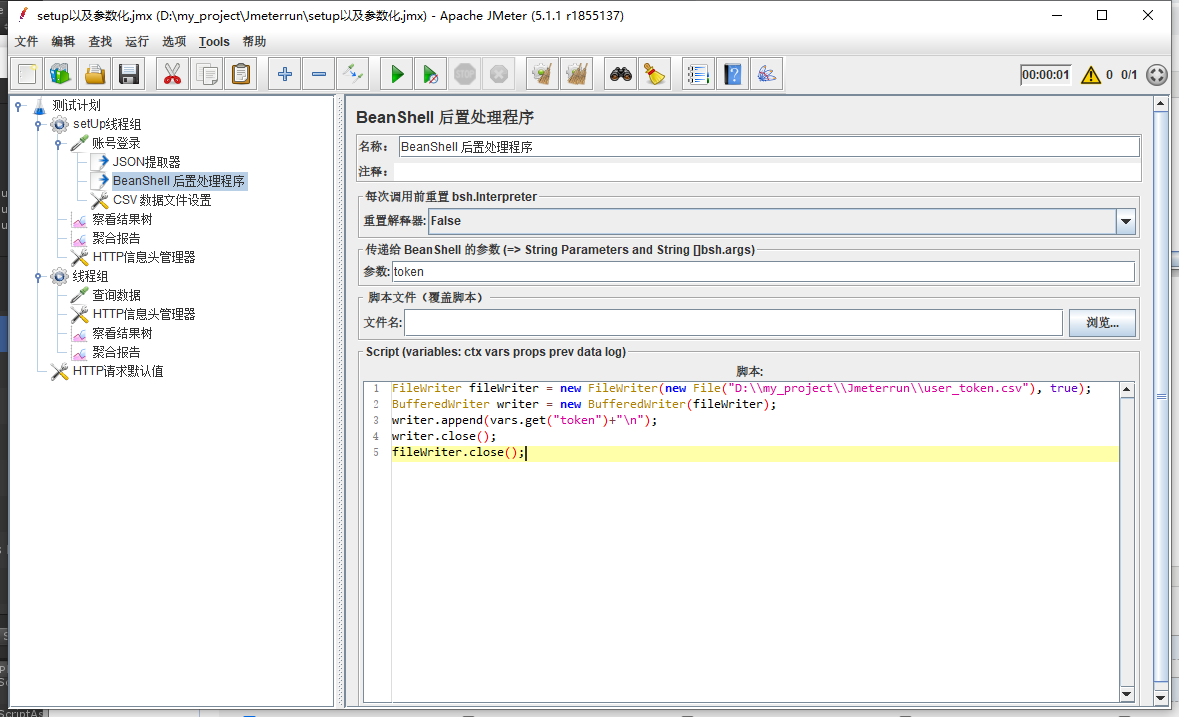This screenshot has width=1179, height=717.
Task: Click the Copy icon in toolbar
Action: (206, 74)
